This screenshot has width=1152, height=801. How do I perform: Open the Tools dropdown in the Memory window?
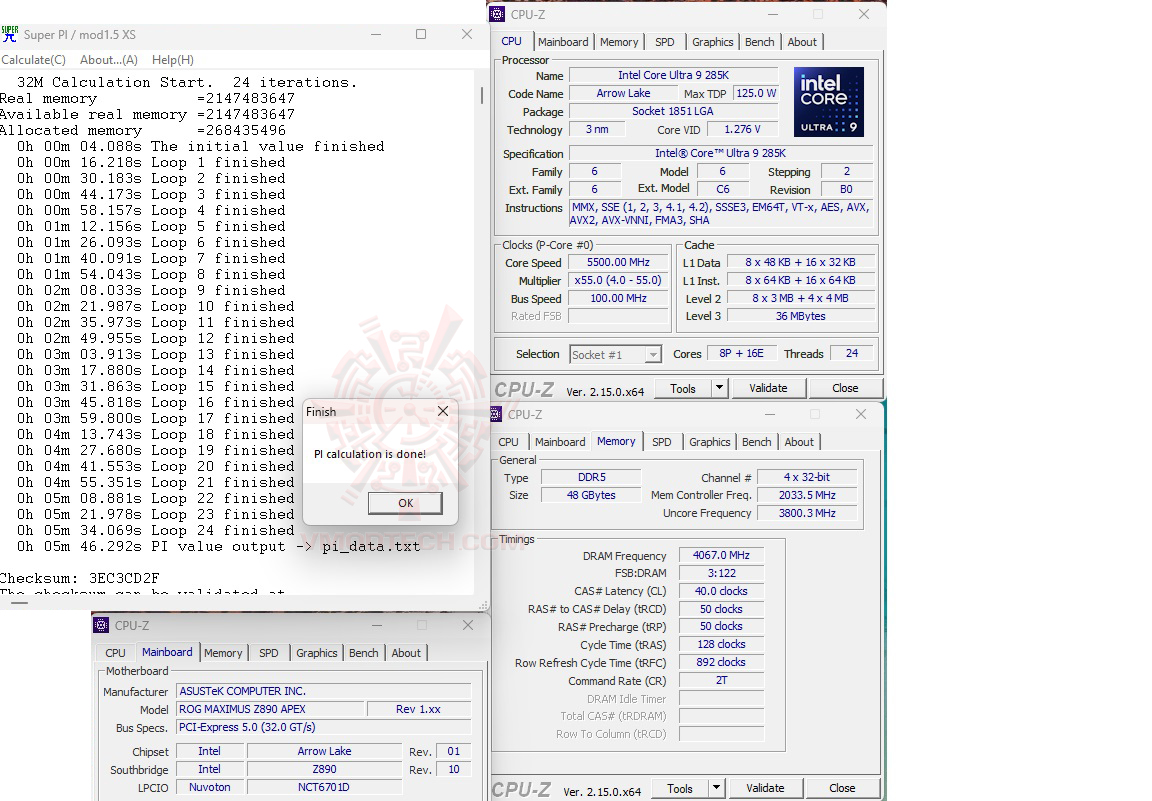[716, 787]
